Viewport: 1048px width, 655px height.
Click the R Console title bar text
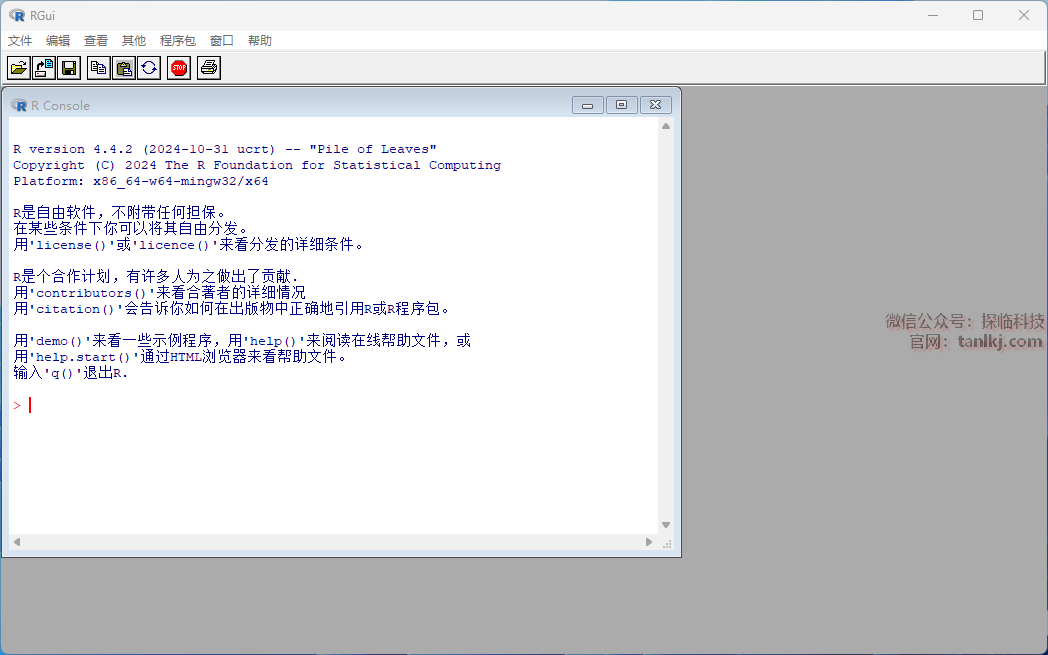click(x=60, y=106)
